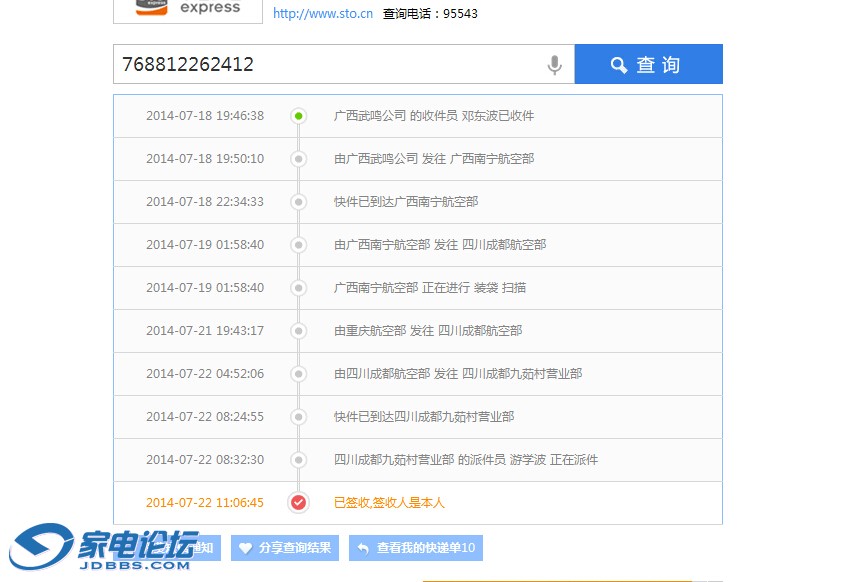Screen dimensions: 841x582
Task: Click the microphone voice input icon
Action: pos(554,65)
